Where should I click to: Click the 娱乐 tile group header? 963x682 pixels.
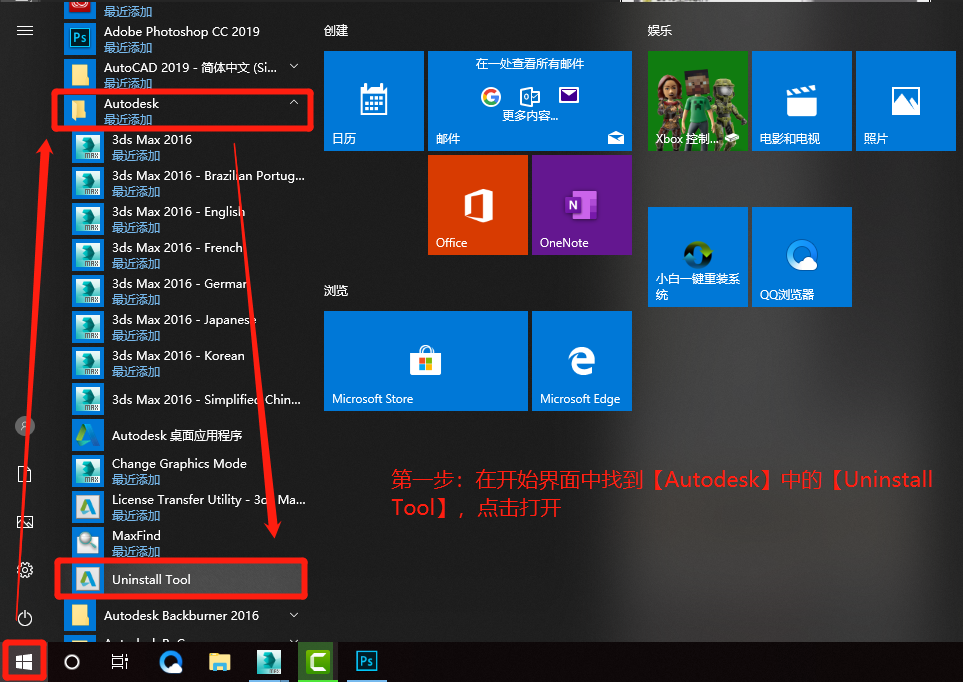660,31
